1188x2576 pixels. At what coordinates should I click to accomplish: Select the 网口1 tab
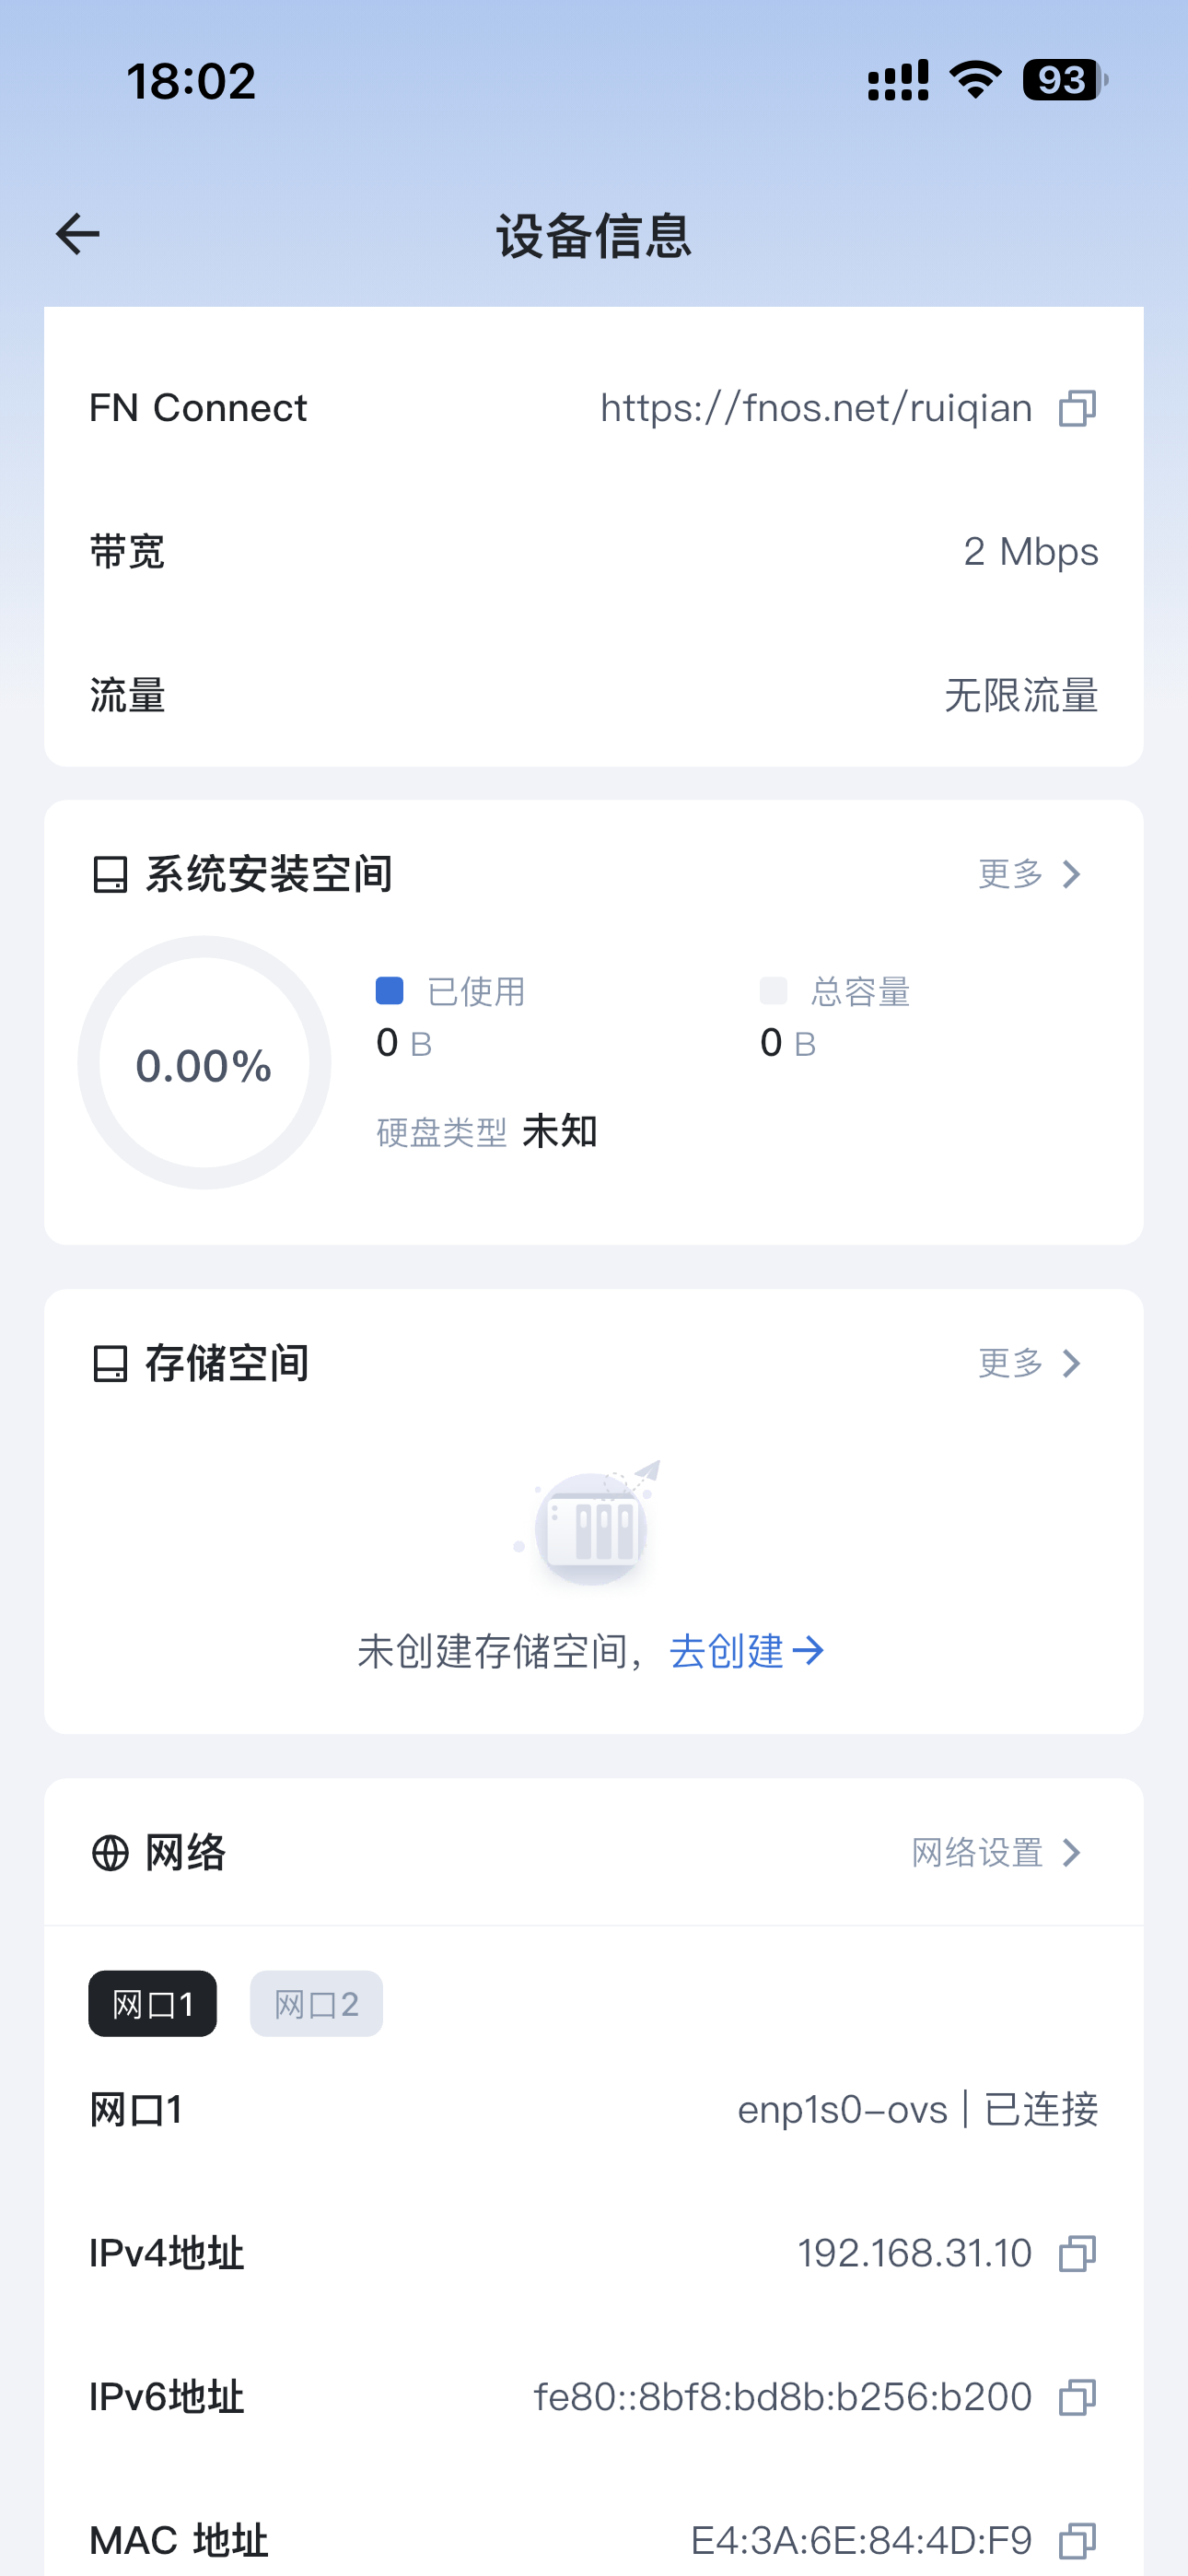click(153, 2004)
